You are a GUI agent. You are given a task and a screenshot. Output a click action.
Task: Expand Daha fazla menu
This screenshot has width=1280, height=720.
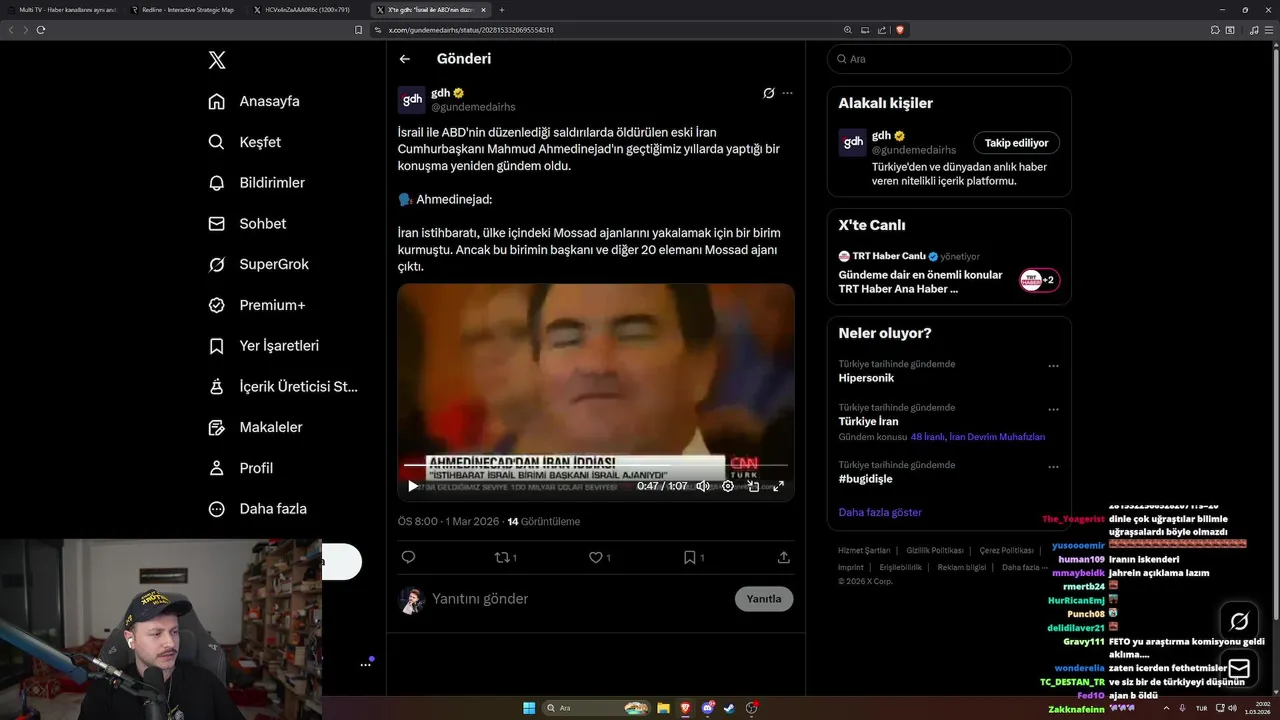coord(257,509)
